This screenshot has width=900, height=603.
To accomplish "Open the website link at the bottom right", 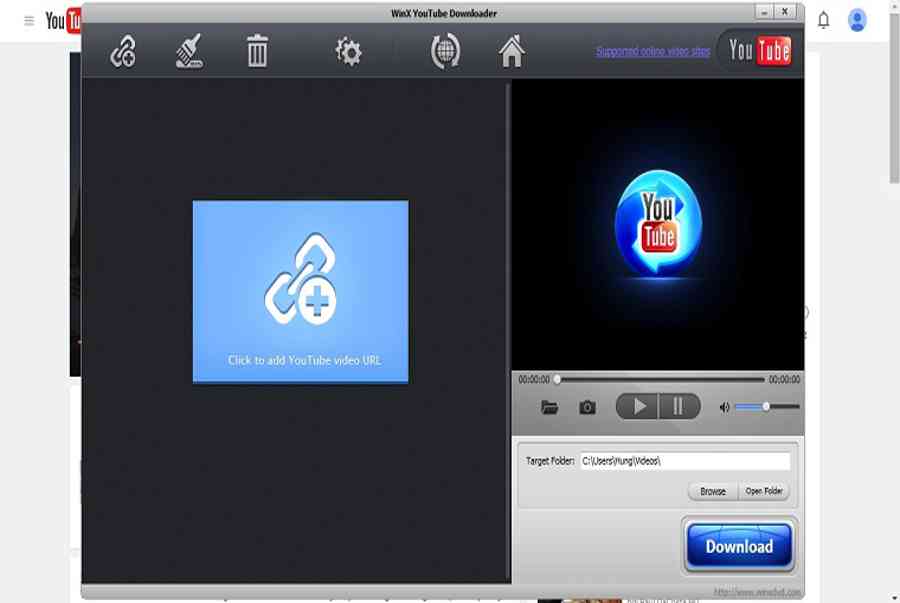I will (757, 592).
